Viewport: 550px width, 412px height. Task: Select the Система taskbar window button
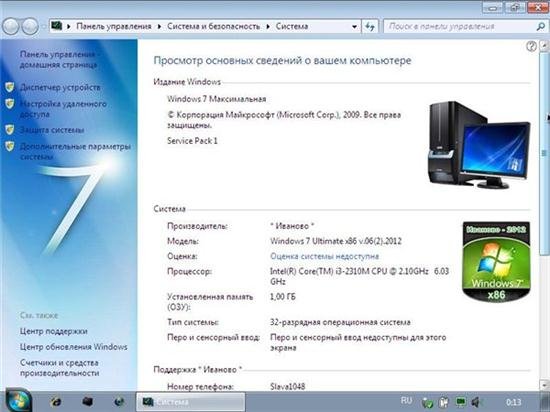tap(190, 402)
